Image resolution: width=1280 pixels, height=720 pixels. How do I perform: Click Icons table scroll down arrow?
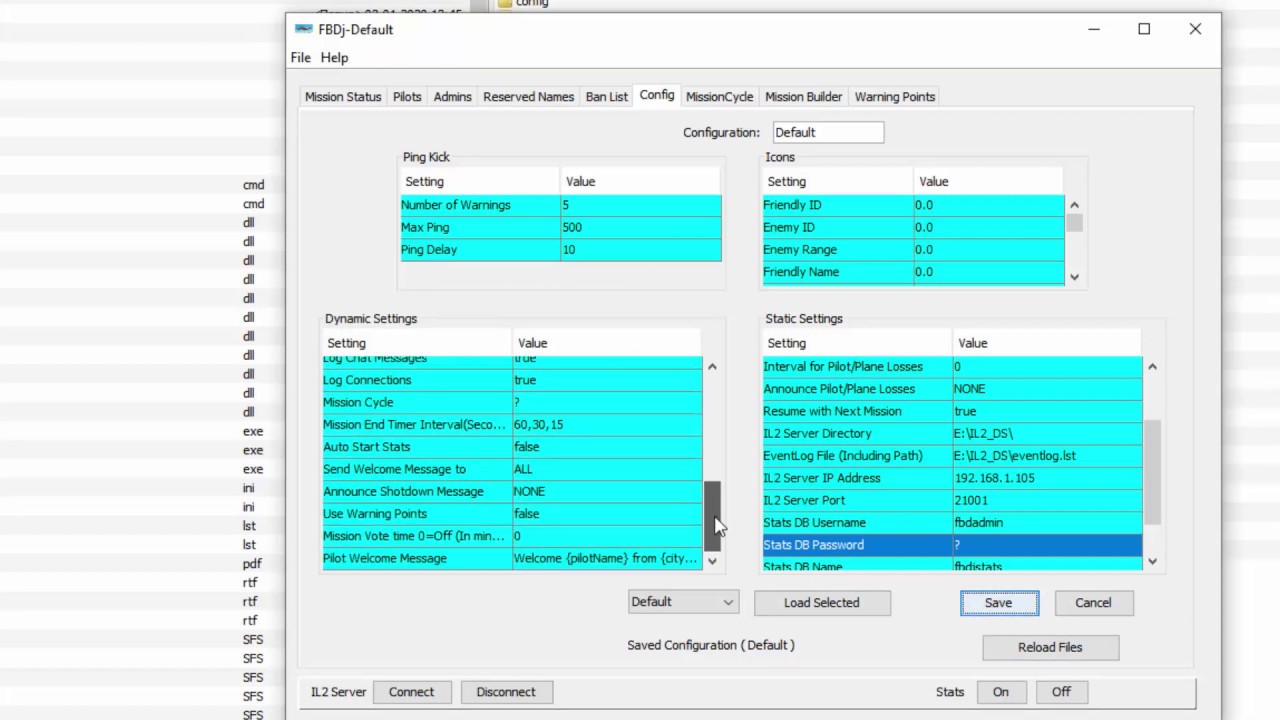[1074, 277]
